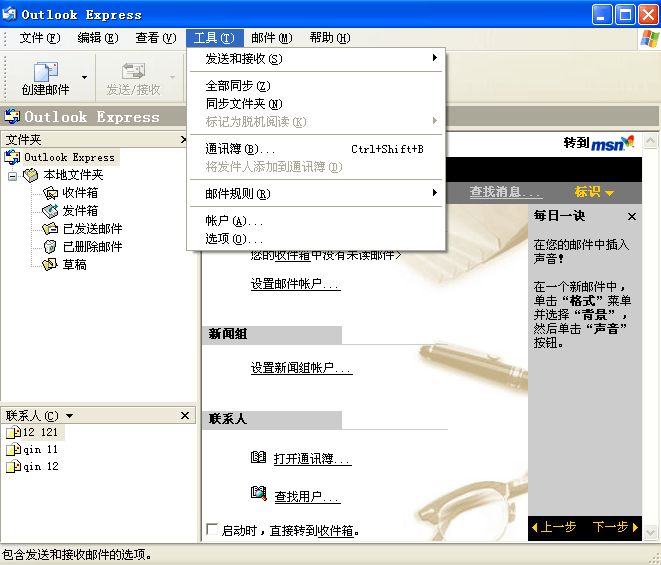
Task: Click the Outlook Express icon in banner
Action: point(12,116)
